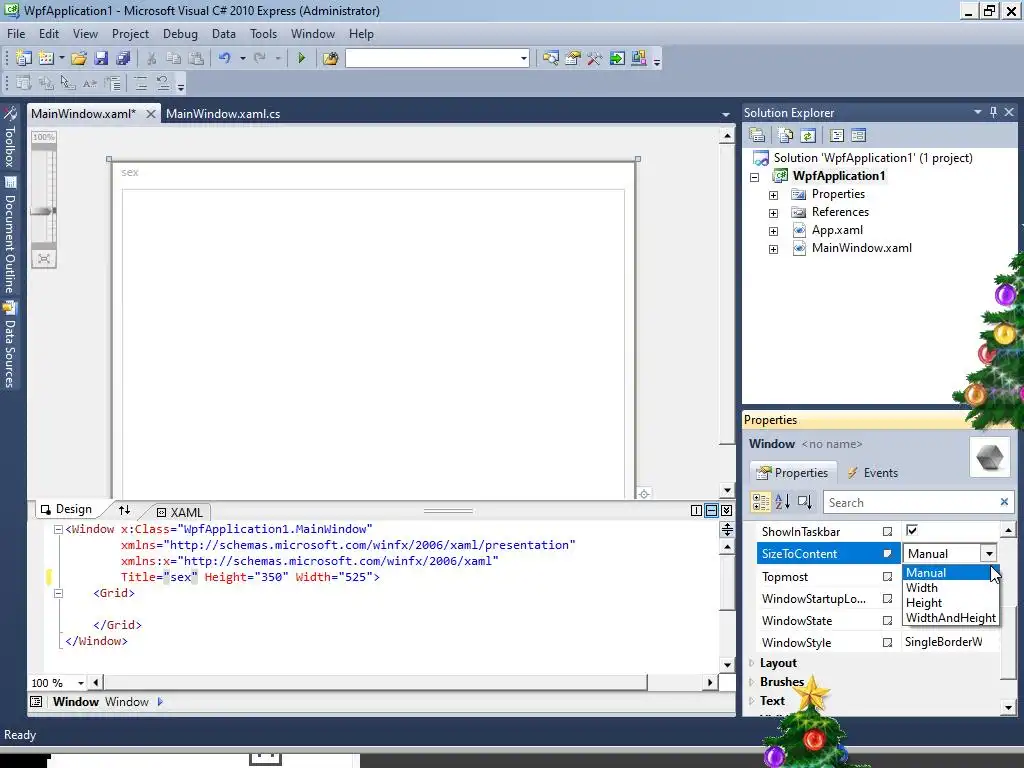Select the Width option in the dropdown list
1024x768 pixels.
click(x=951, y=588)
